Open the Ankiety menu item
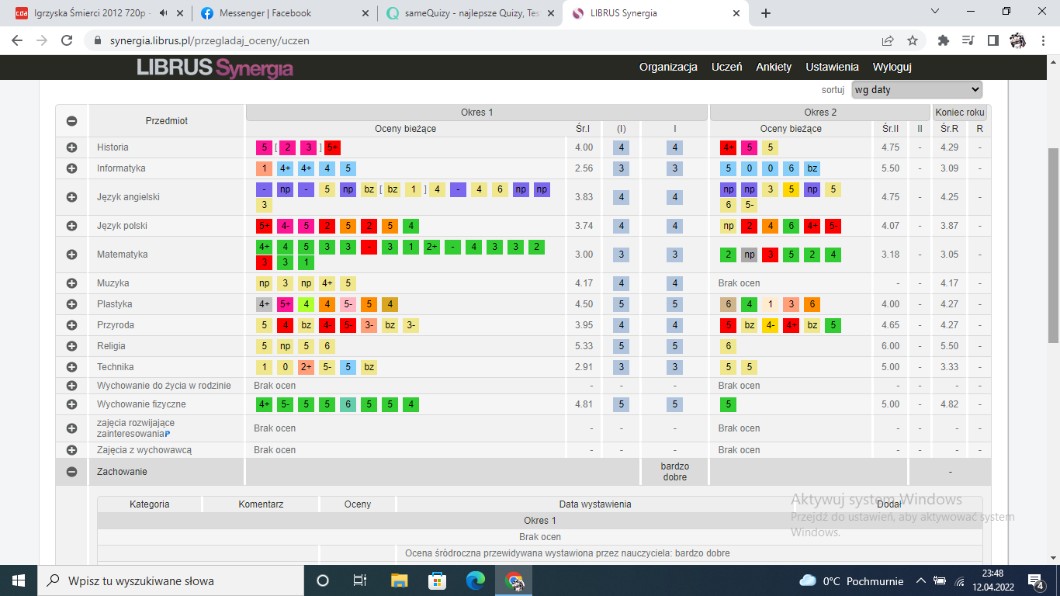Screen dimensions: 1060x596 pyautogui.click(x=773, y=67)
